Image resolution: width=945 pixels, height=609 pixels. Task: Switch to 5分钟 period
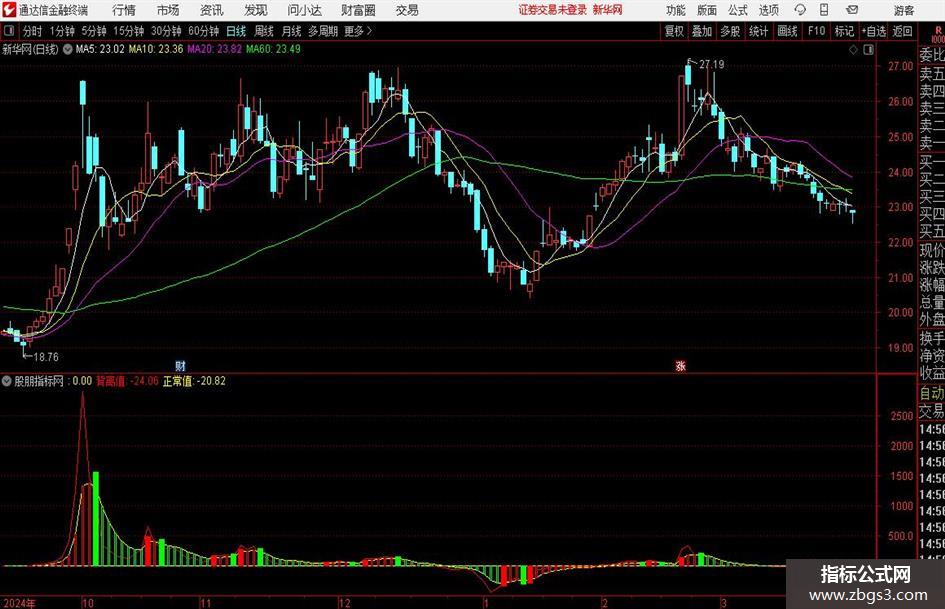point(93,31)
